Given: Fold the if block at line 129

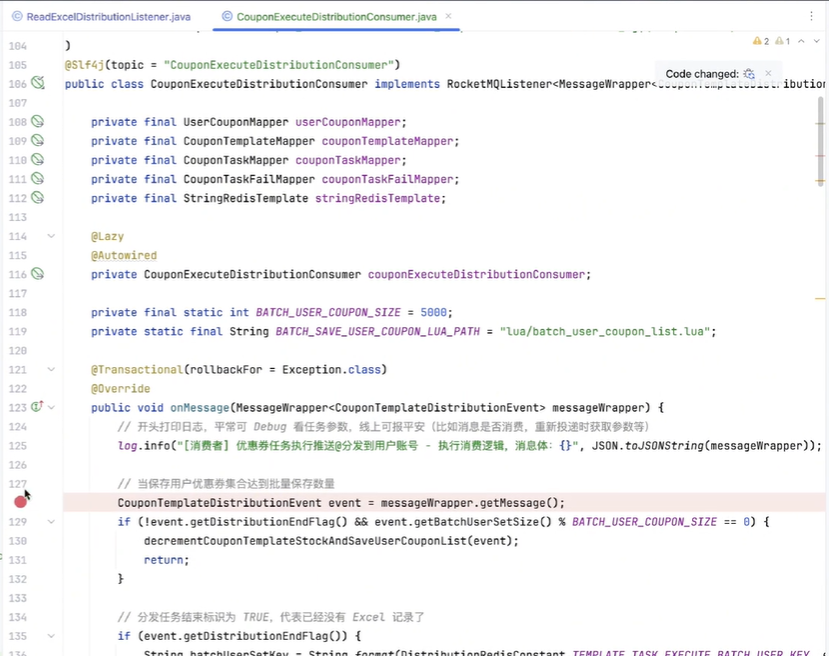Looking at the screenshot, I should click(x=51, y=521).
